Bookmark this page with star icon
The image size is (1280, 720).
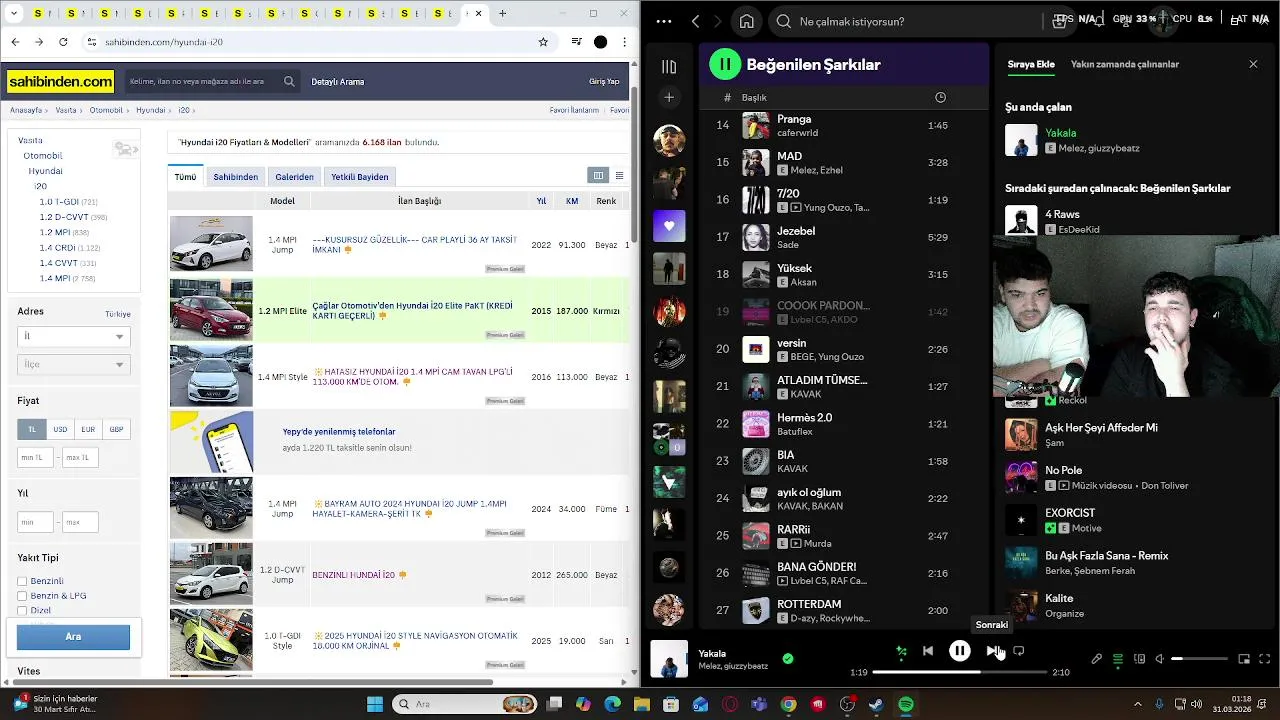coord(543,42)
